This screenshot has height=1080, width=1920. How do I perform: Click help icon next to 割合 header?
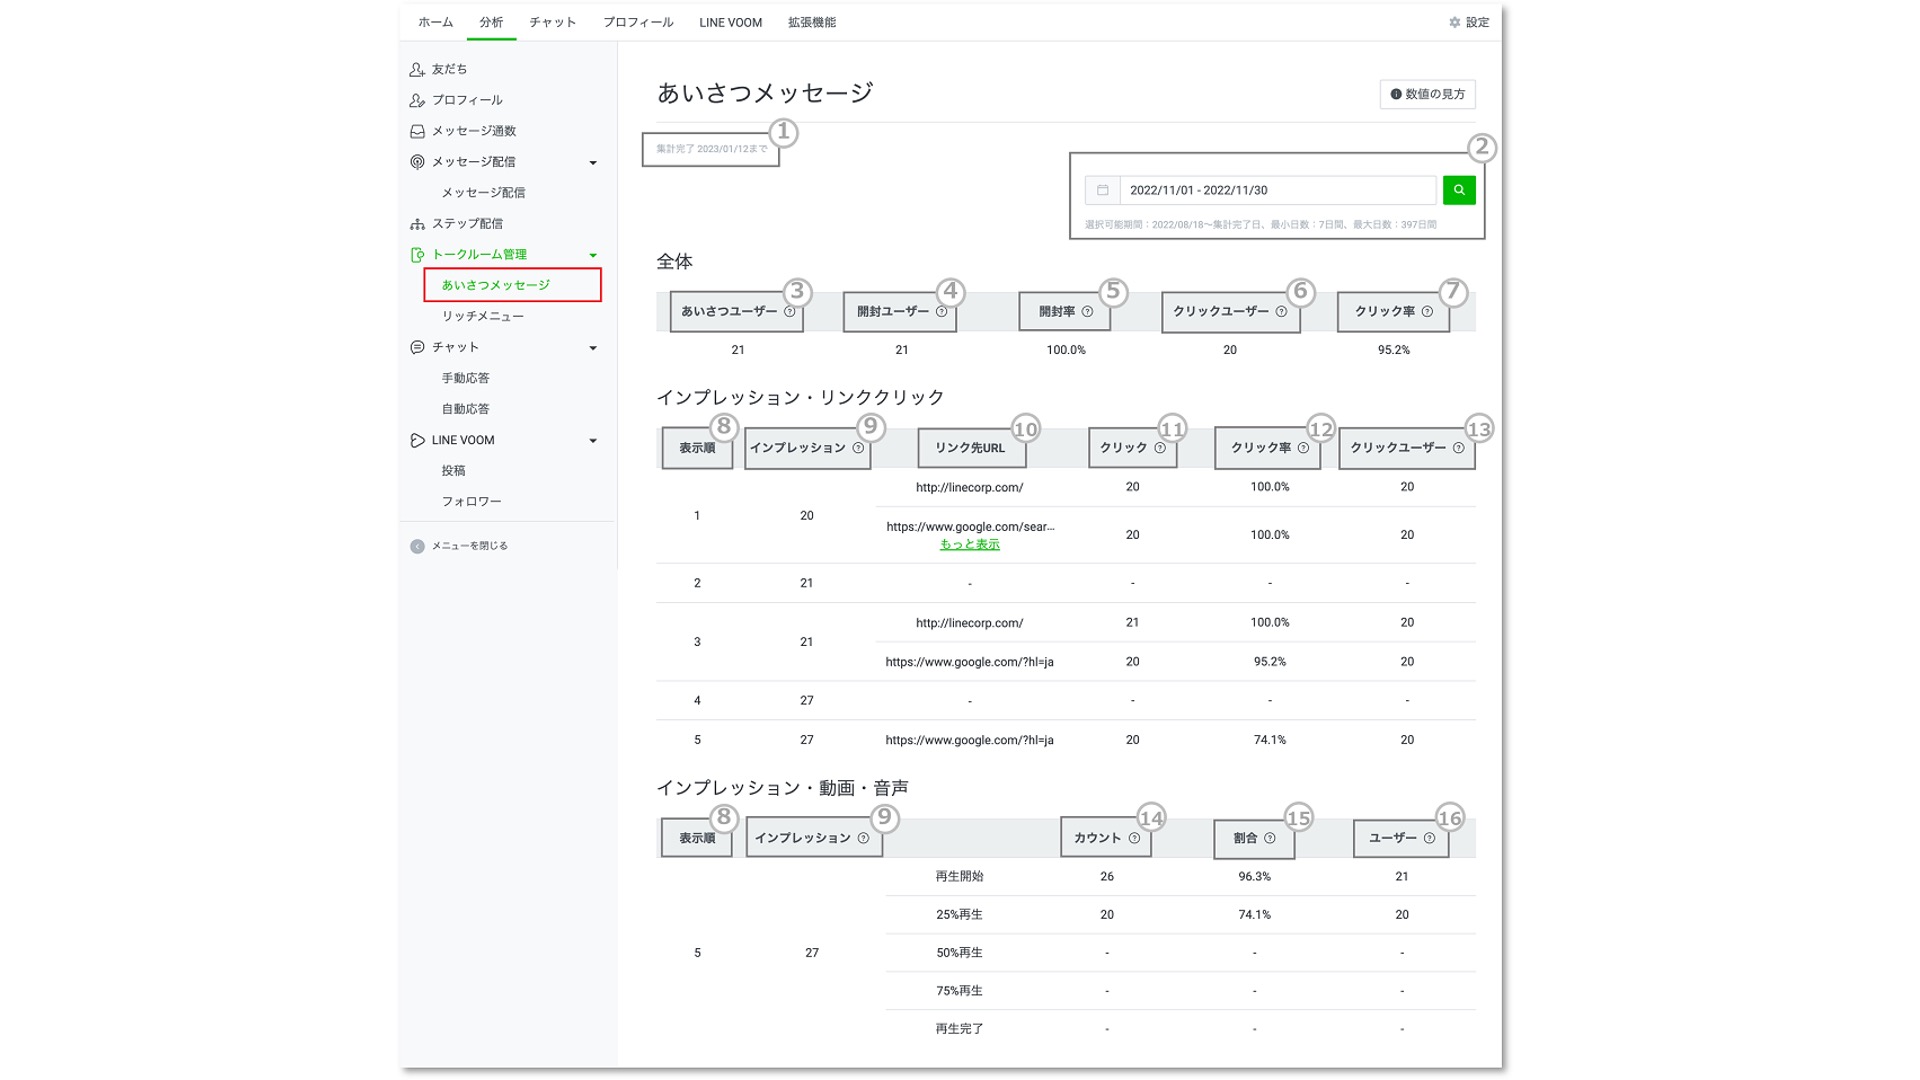click(1270, 839)
